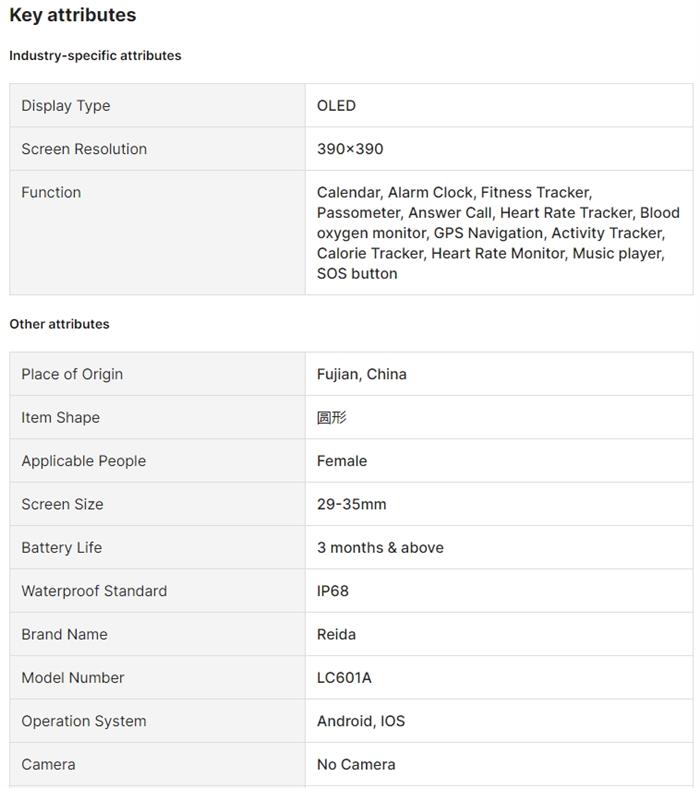Image resolution: width=700 pixels, height=788 pixels.
Task: Click the Android, IOS value
Action: pos(361,721)
